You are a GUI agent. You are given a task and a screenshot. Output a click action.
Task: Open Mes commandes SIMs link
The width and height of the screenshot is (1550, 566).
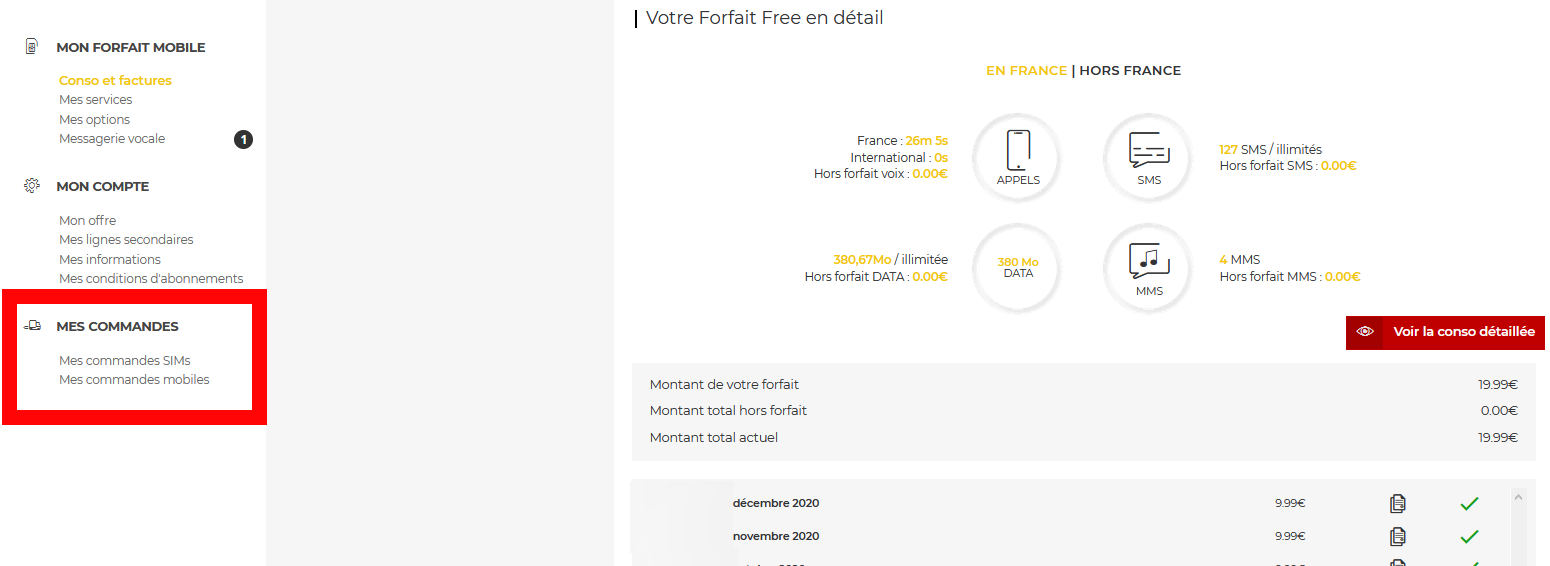point(124,360)
